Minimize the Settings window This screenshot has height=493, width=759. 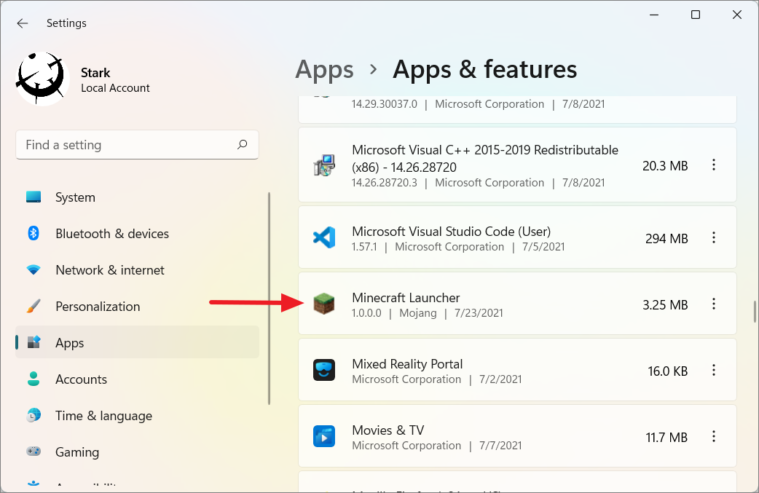tap(654, 15)
